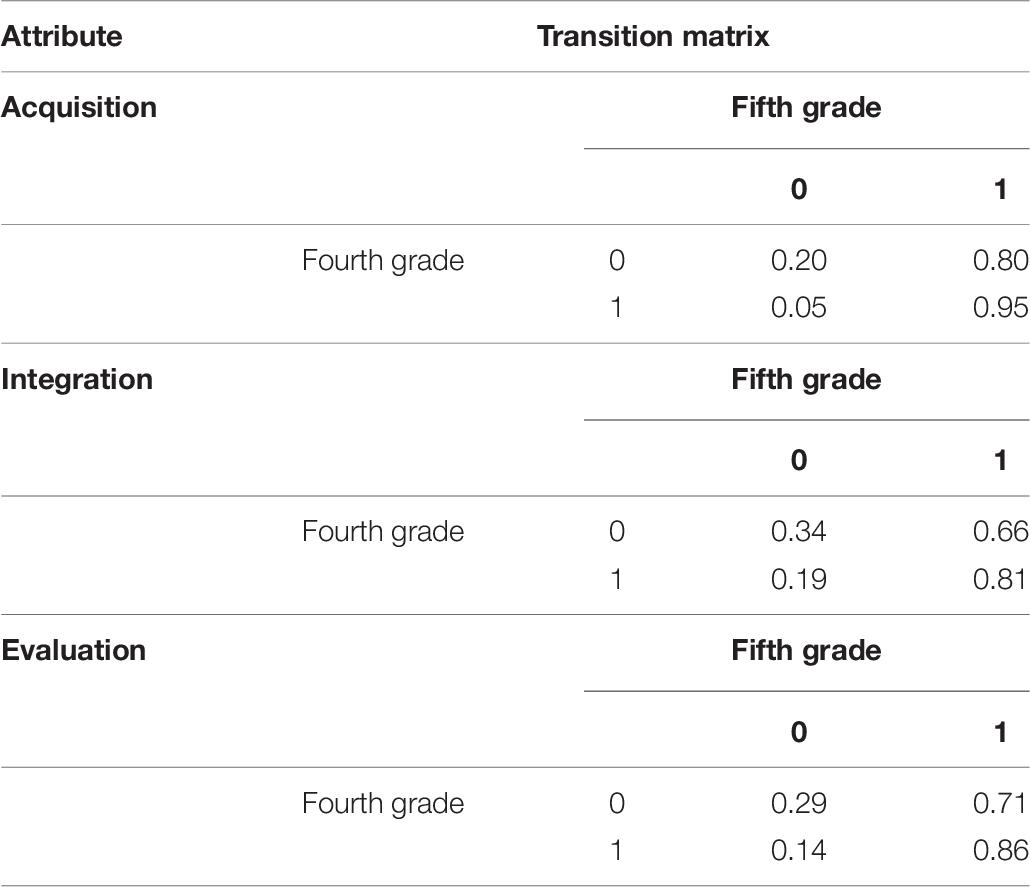Click Fifth grade heading under Acquisition
This screenshot has width=1030, height=887.
click(806, 108)
